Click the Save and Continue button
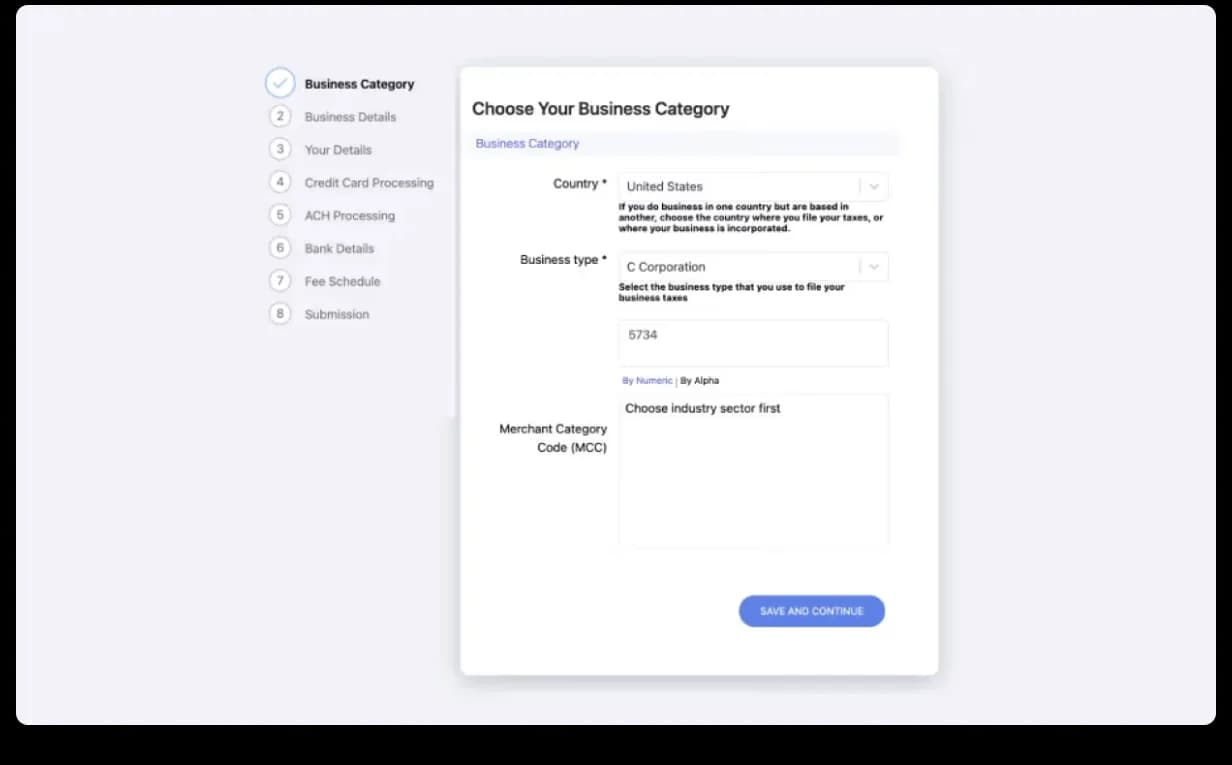 812,611
